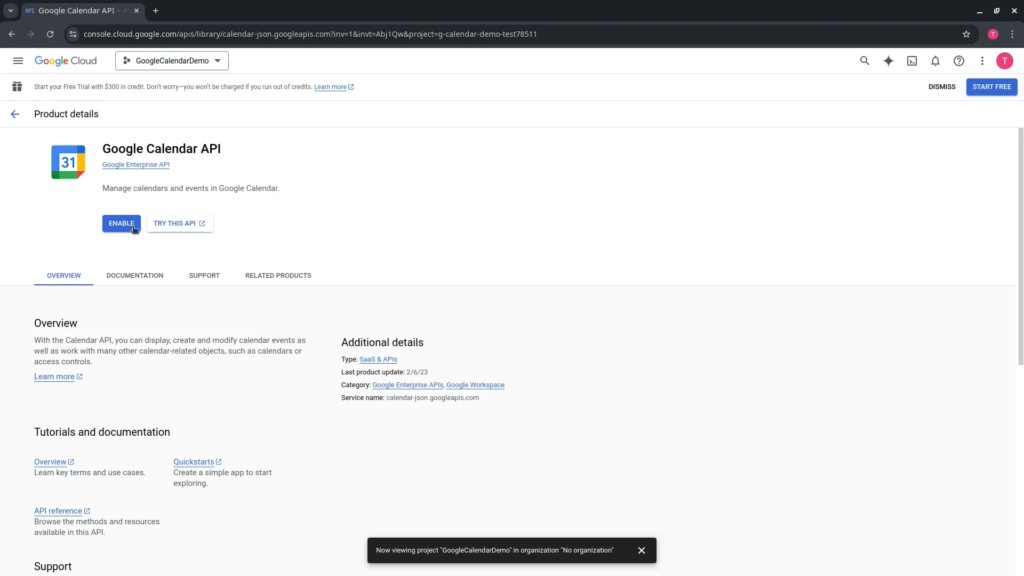Activate Cloud Shell terminal icon
Image resolution: width=1024 pixels, height=576 pixels.
click(x=912, y=61)
